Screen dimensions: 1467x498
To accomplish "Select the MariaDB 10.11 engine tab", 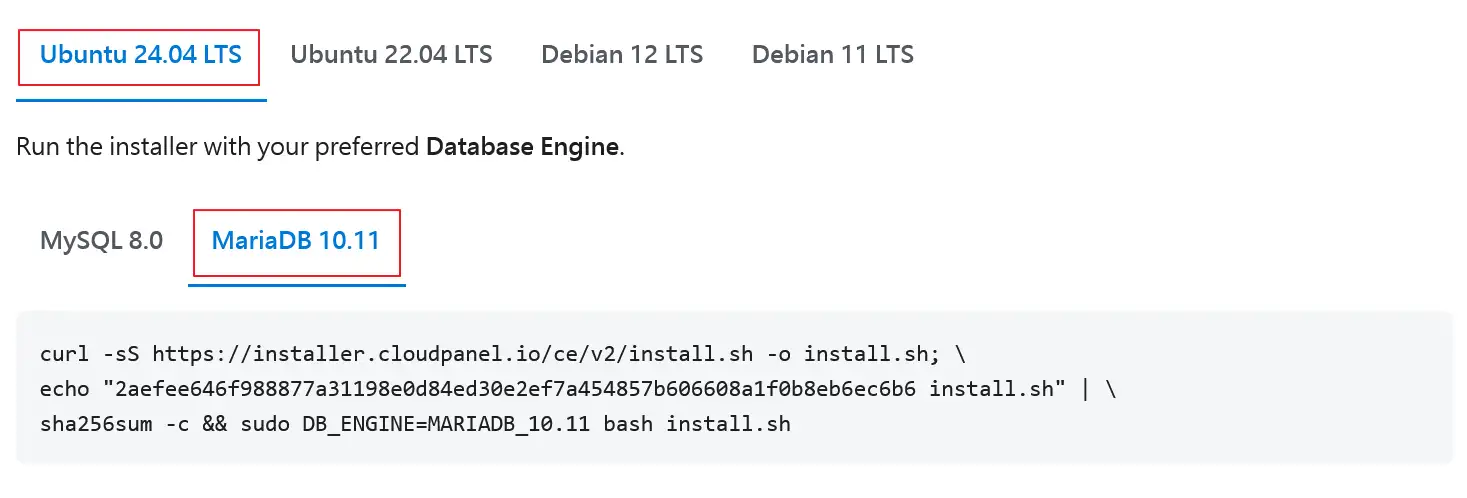I will (296, 241).
